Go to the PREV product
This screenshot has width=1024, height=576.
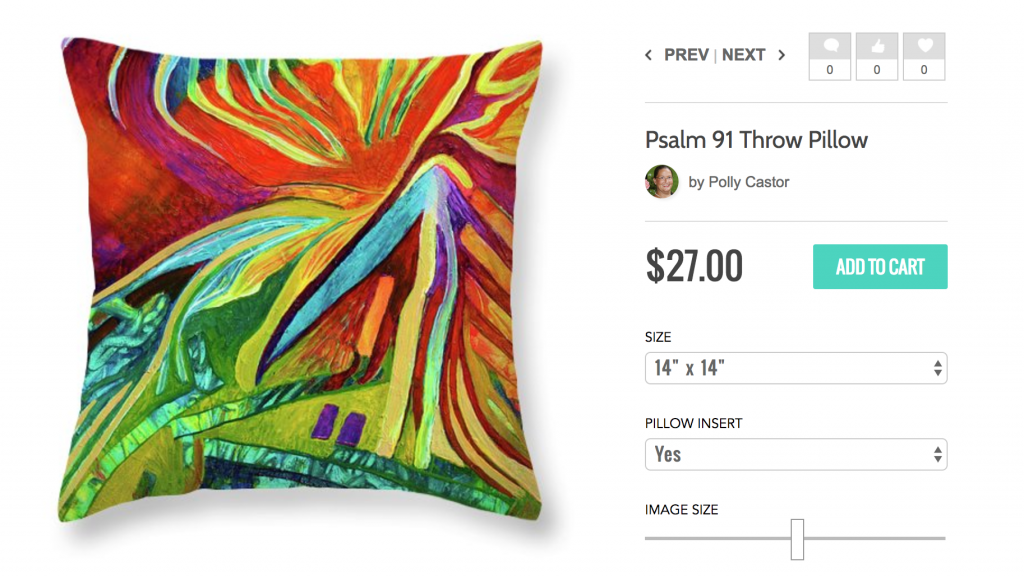686,55
